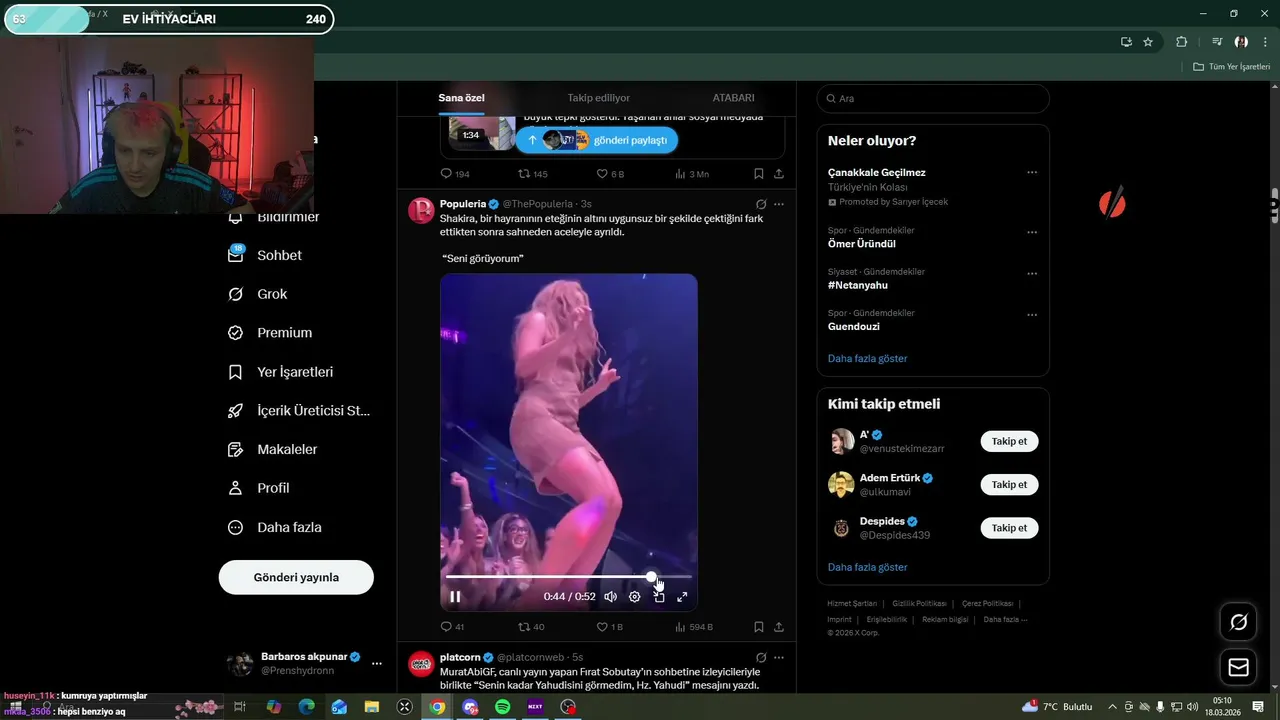Image resolution: width=1280 pixels, height=720 pixels.
Task: Reply to the post with 194 comments
Action: [455, 174]
